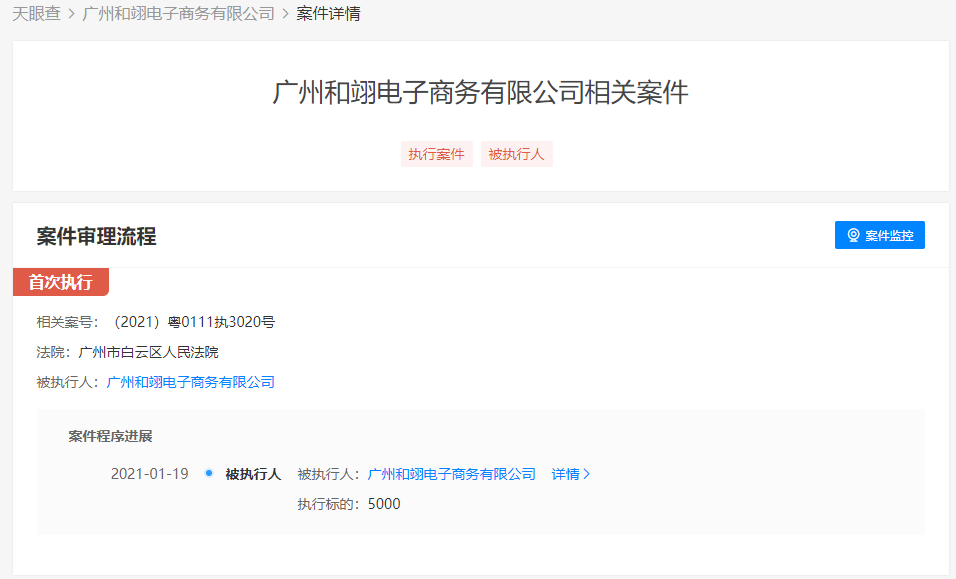Screen dimensions: 956x579
Task: Open the 天眼查 breadcrumb link
Action: 37,13
